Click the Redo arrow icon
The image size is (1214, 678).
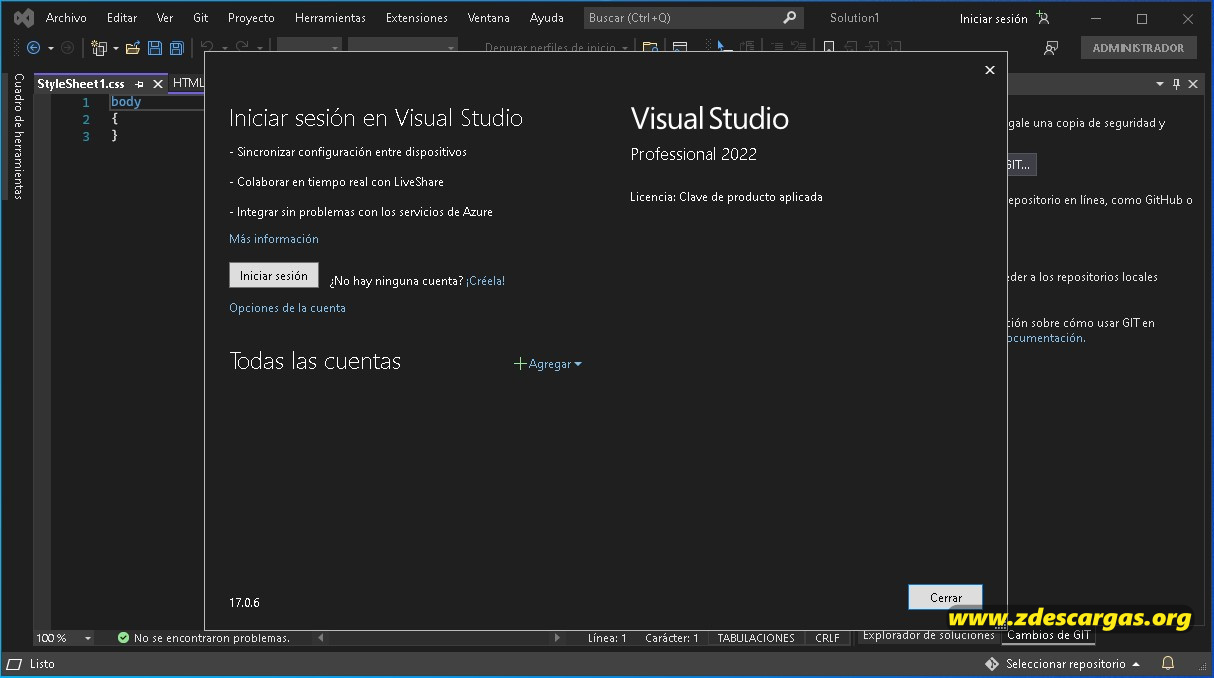click(x=242, y=47)
